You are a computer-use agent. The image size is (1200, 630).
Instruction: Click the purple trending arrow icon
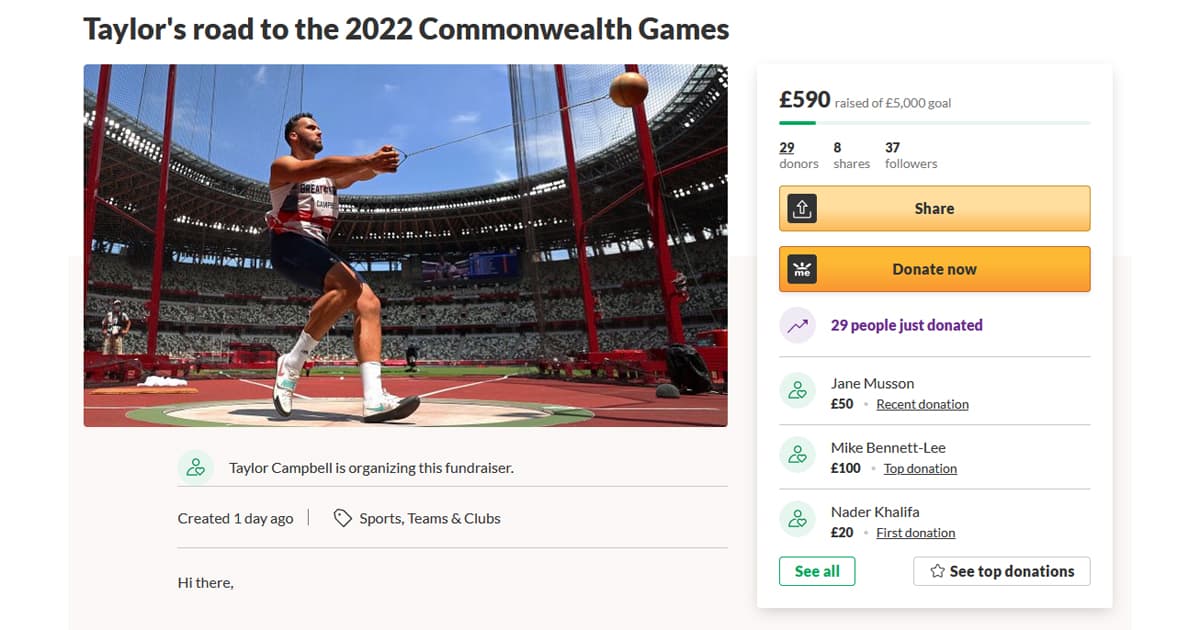(797, 325)
